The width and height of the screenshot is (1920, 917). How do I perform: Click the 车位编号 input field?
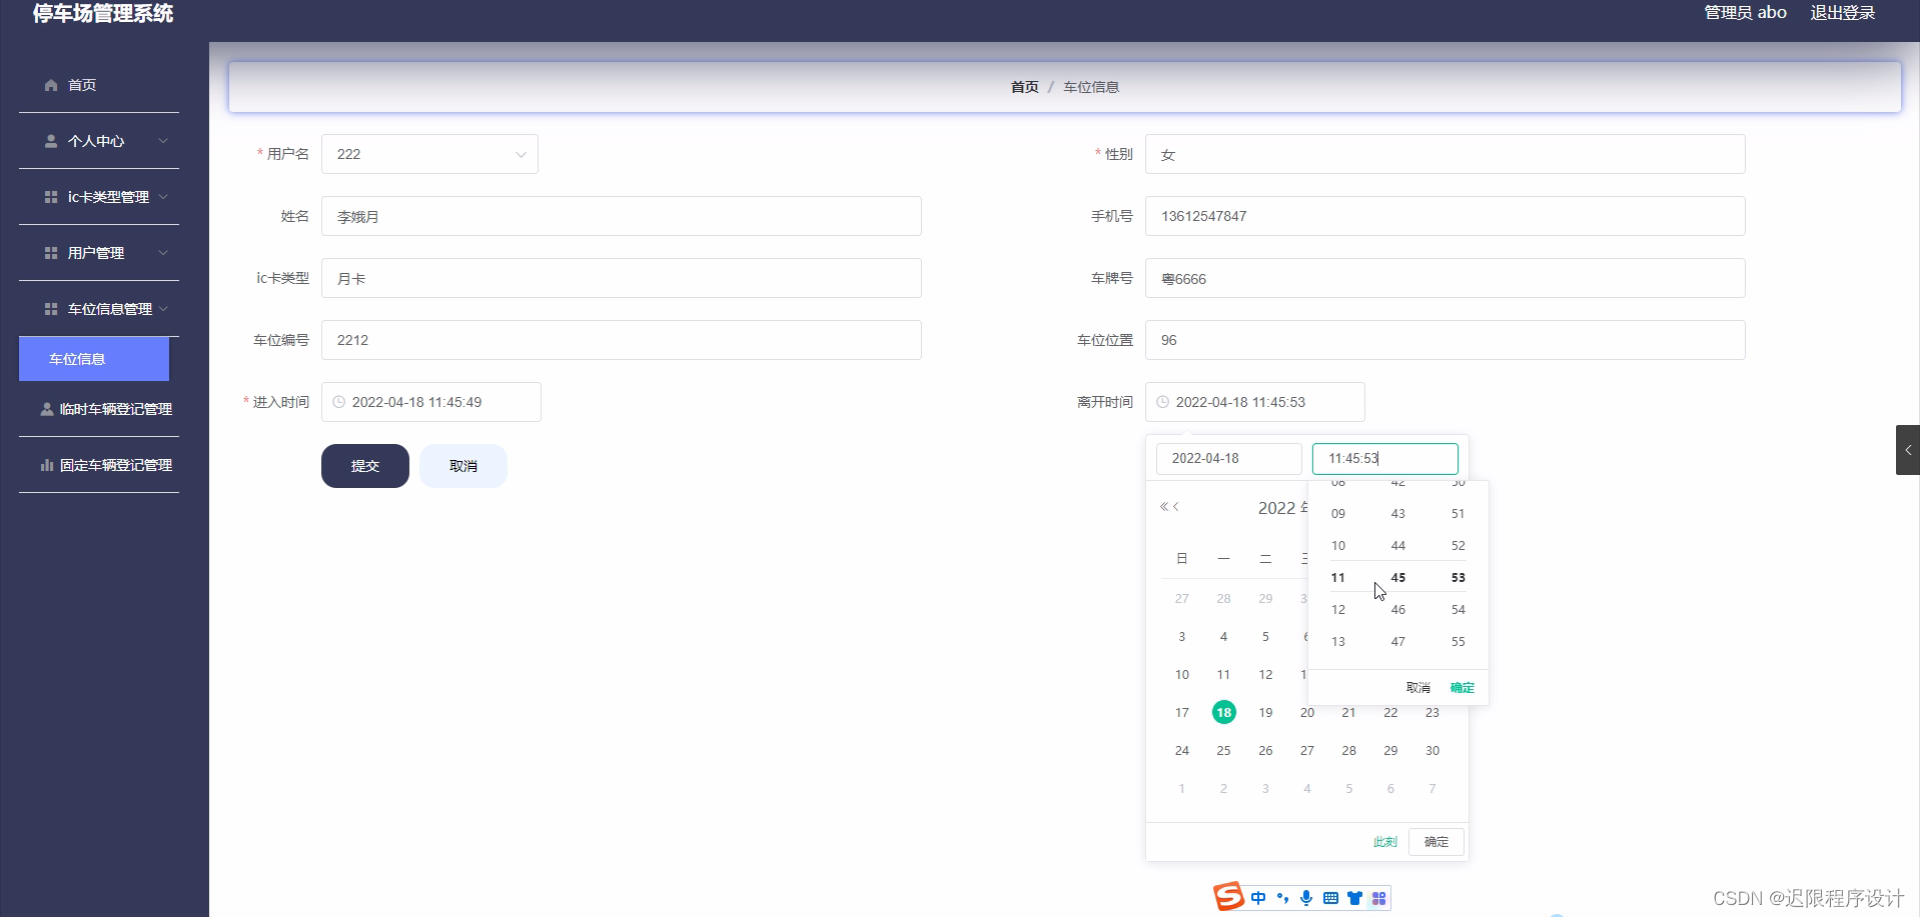[621, 340]
